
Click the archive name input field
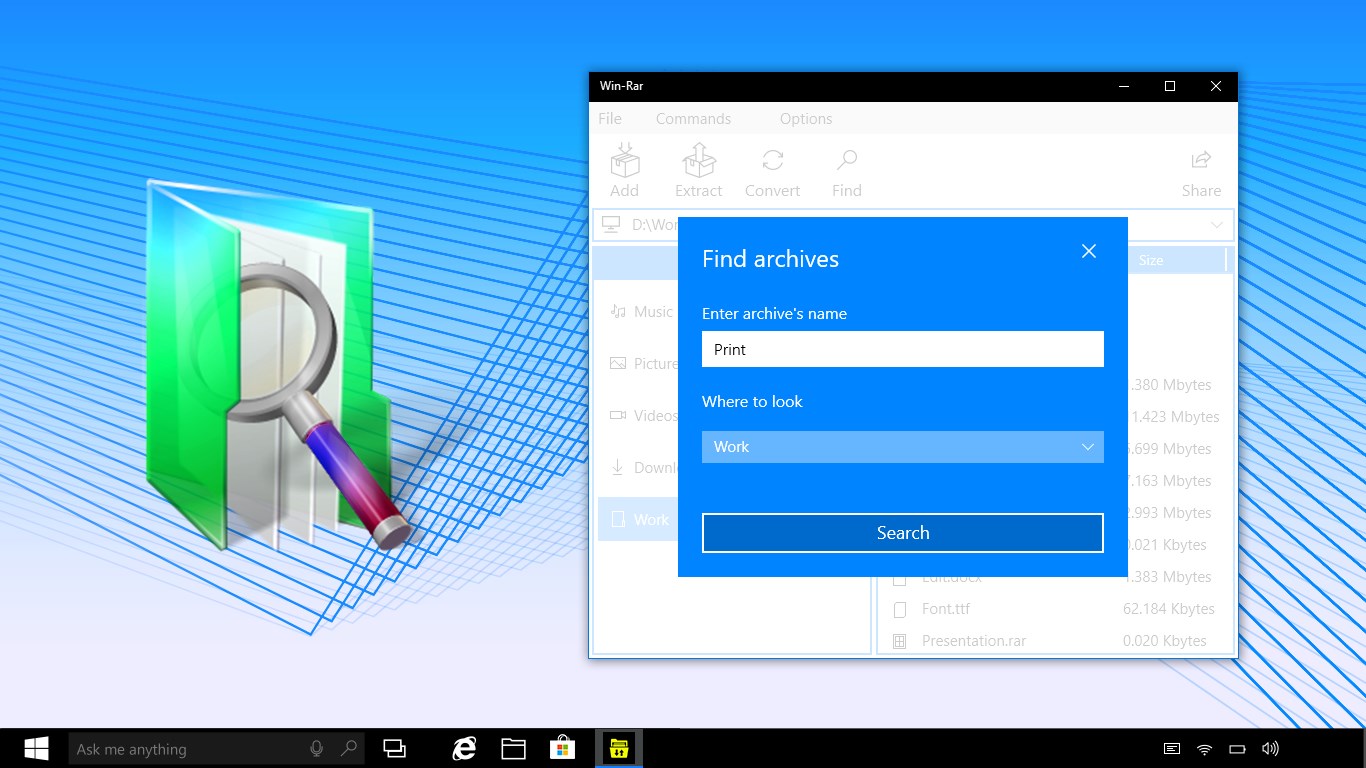[x=903, y=349]
